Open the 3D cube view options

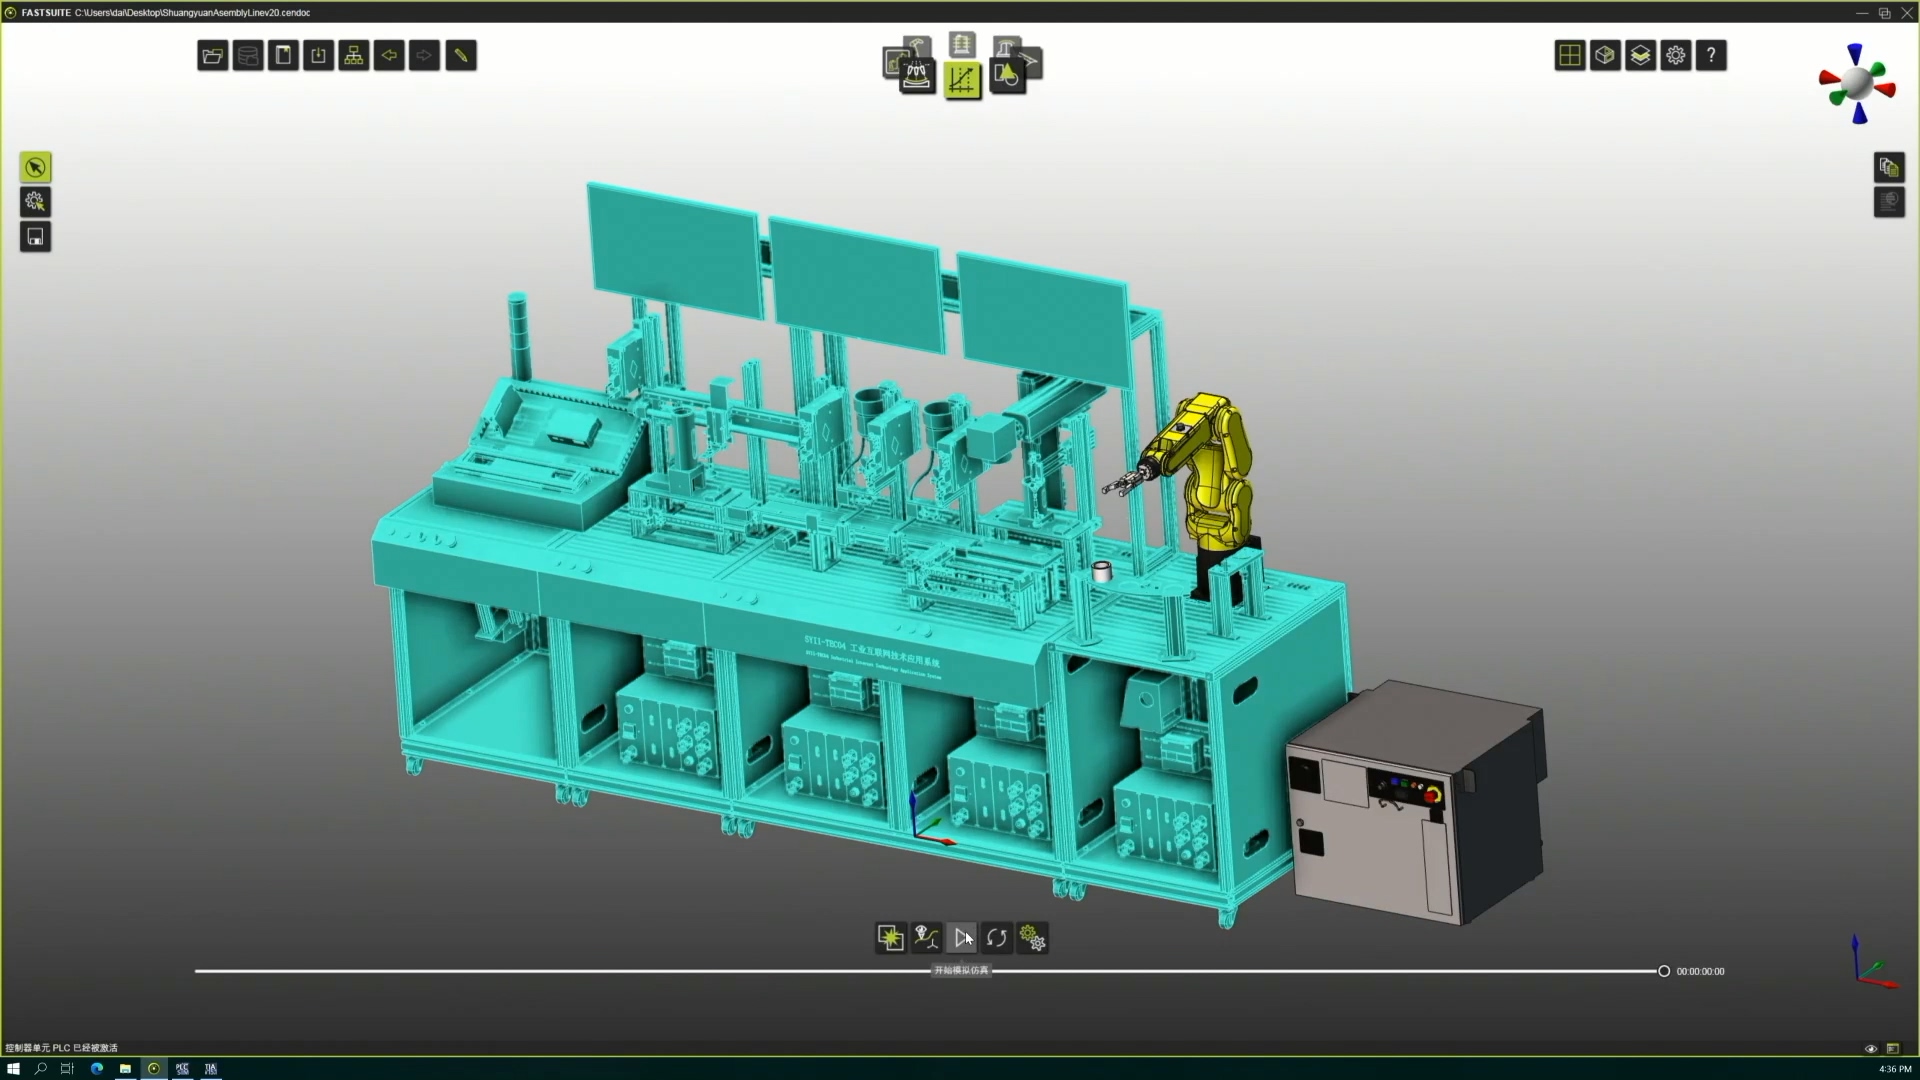[1605, 56]
